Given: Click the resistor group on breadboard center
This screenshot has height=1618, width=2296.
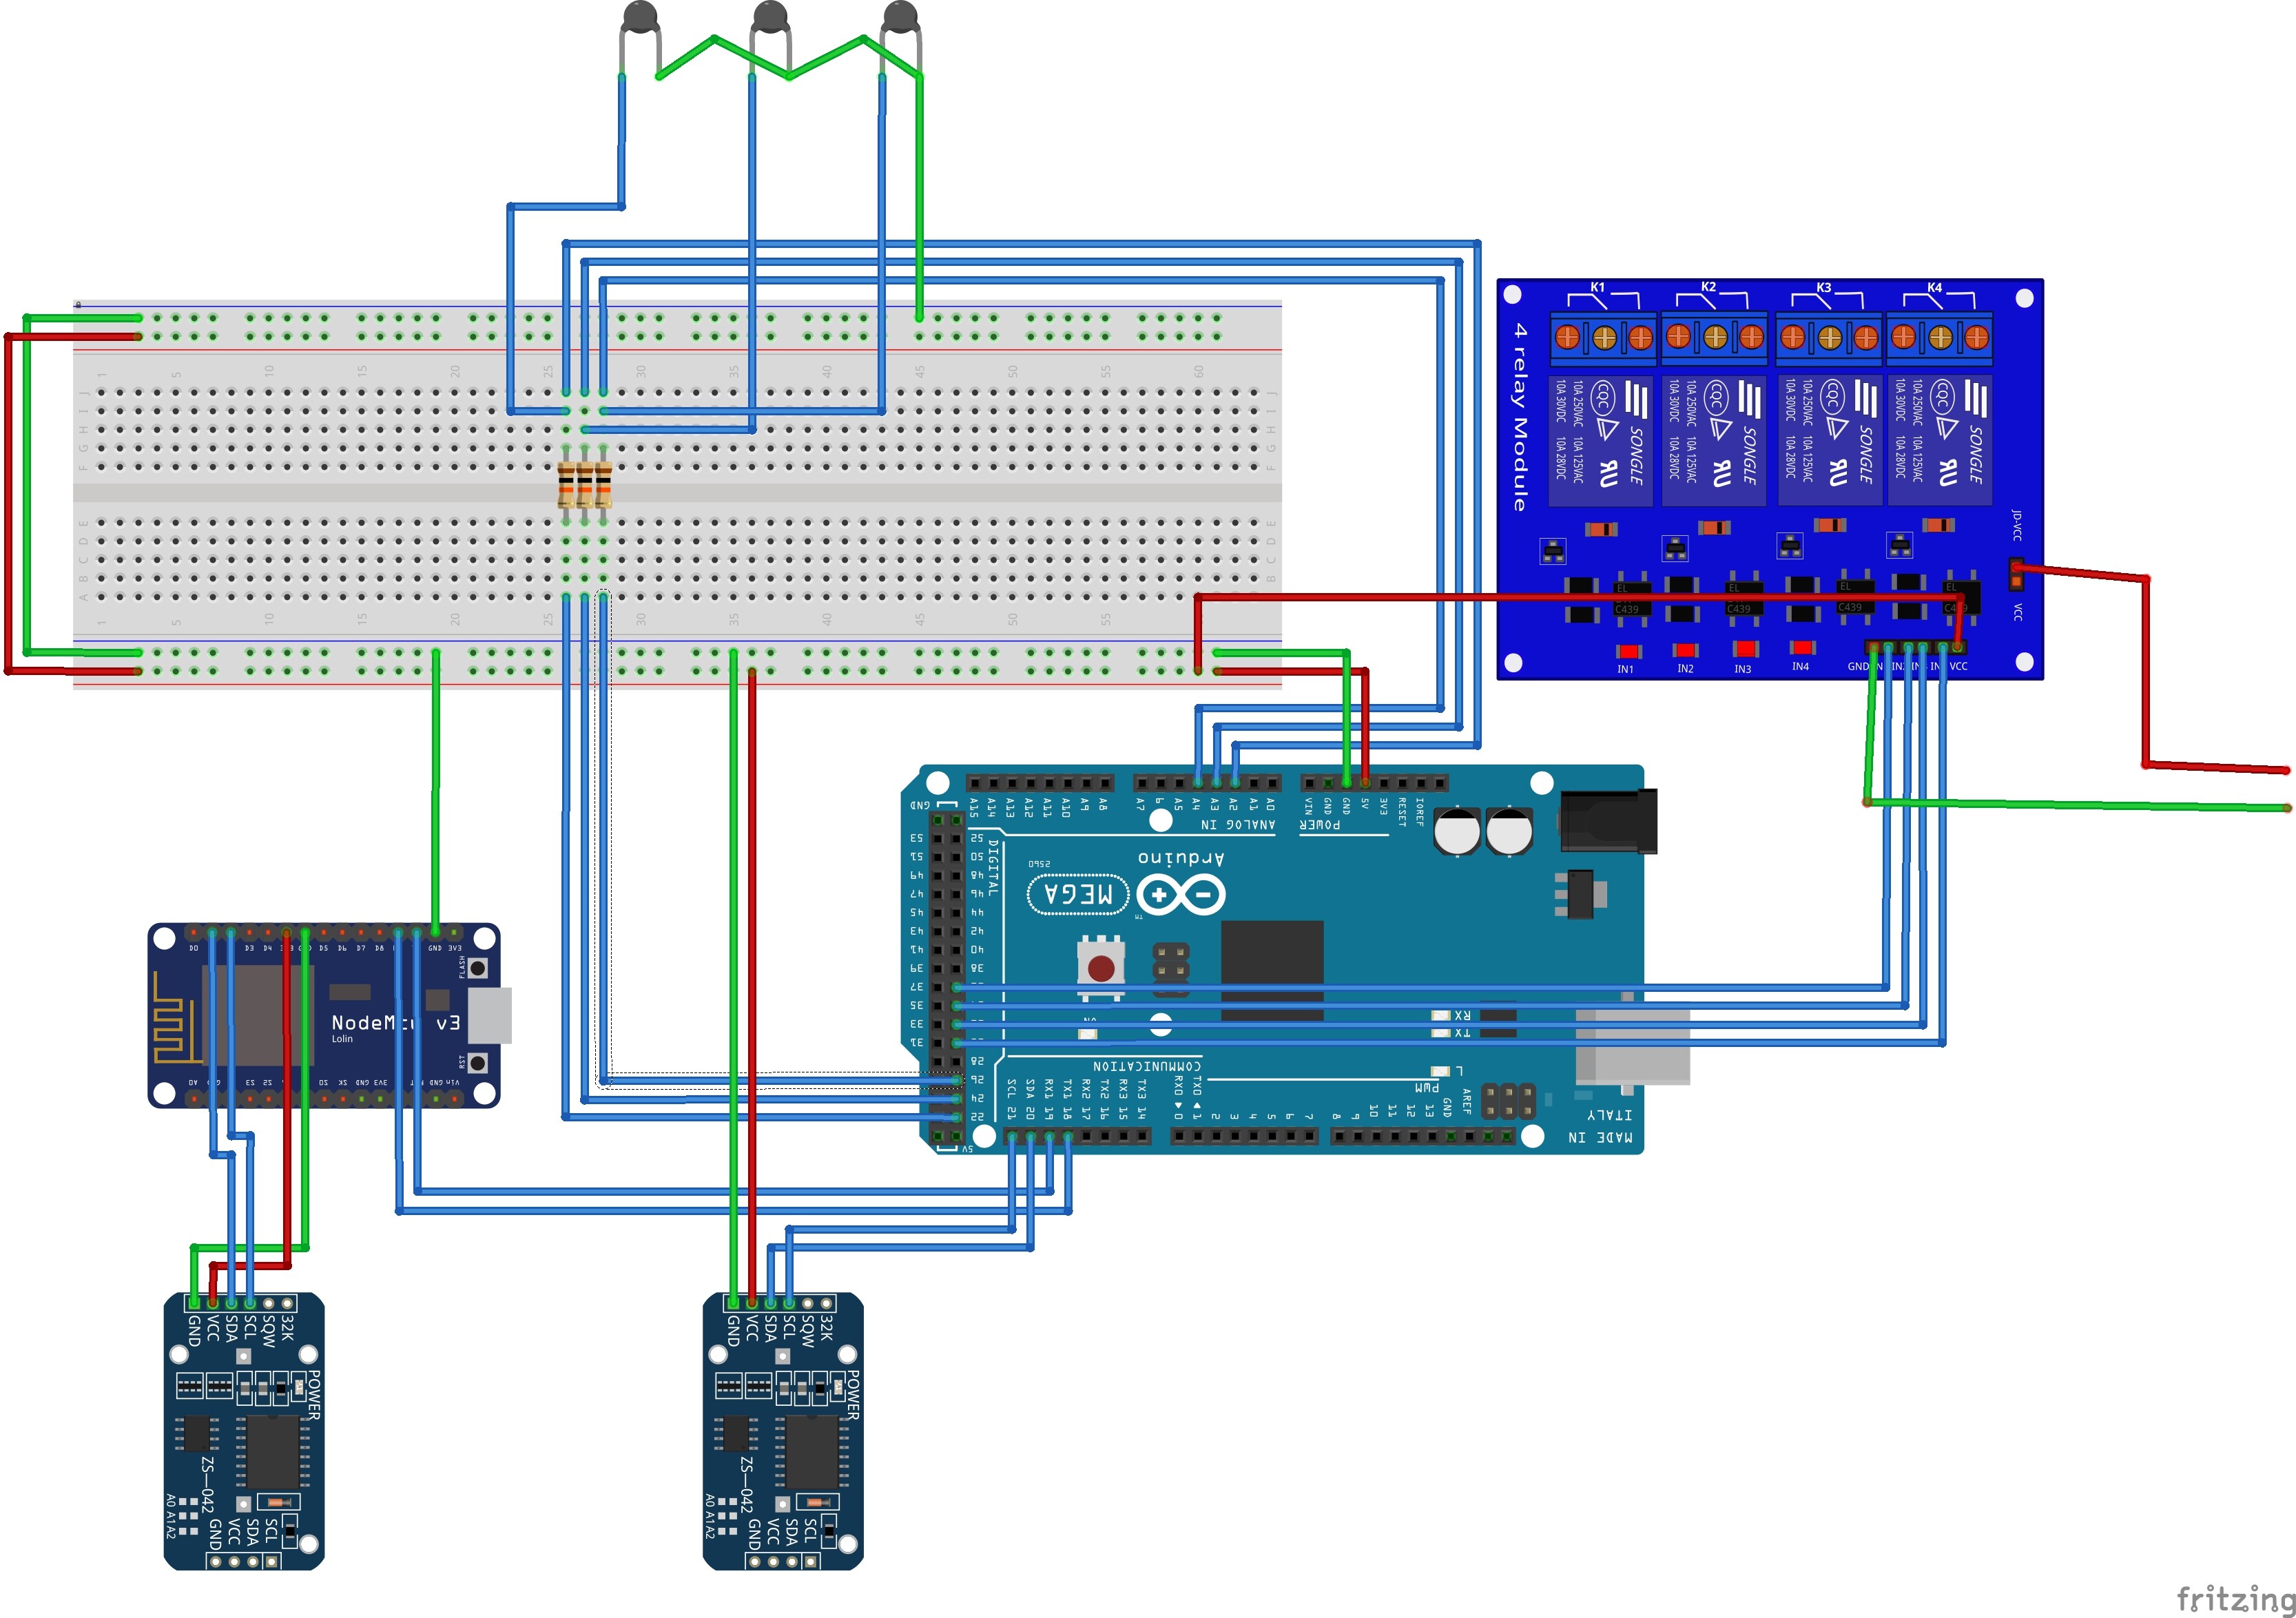Looking at the screenshot, I should click(584, 486).
